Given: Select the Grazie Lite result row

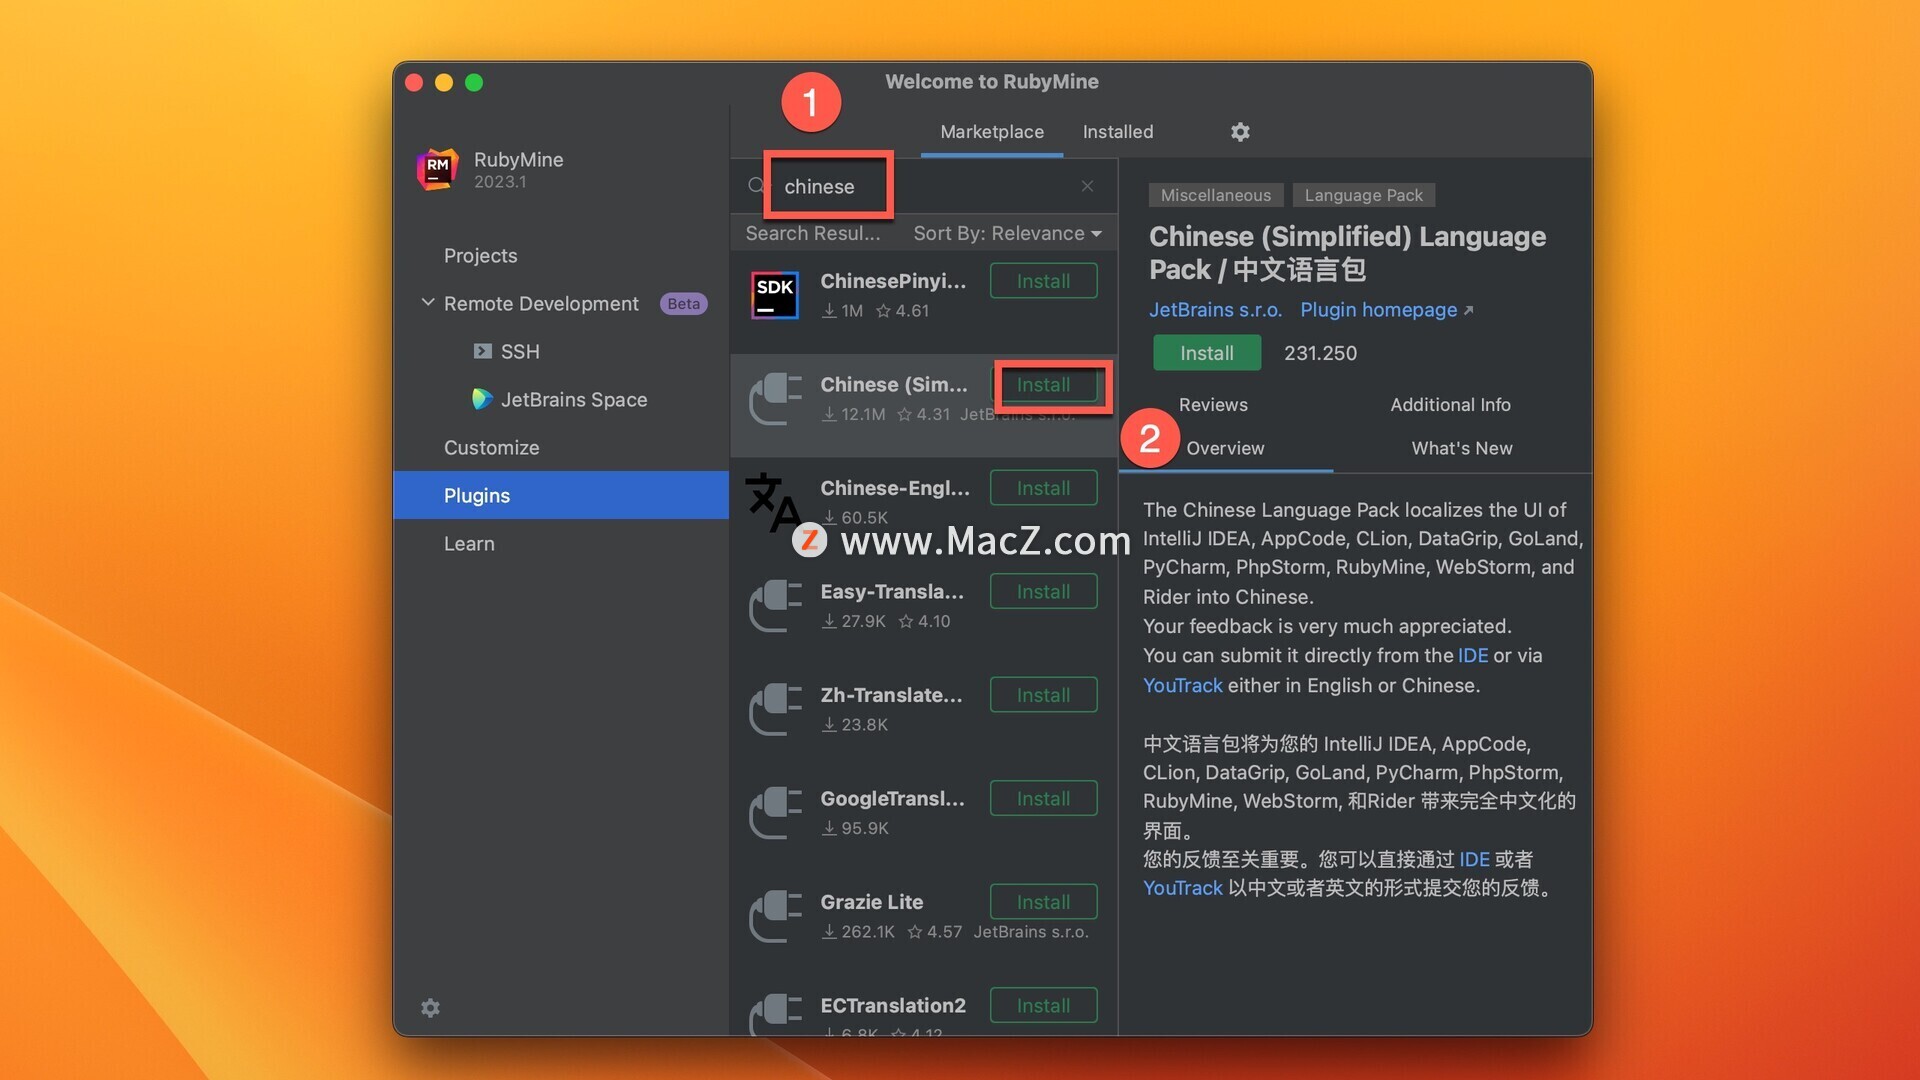Looking at the screenshot, I should 924,923.
